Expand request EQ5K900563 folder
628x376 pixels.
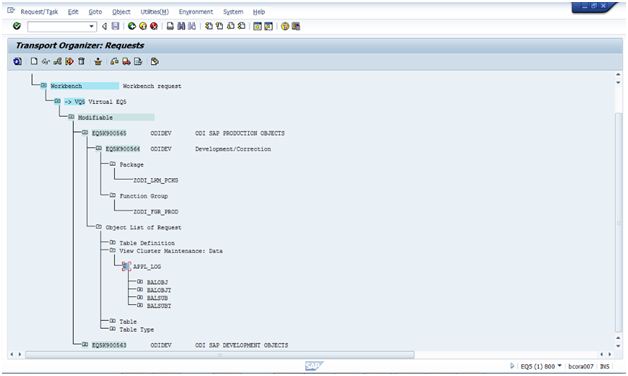(85, 344)
